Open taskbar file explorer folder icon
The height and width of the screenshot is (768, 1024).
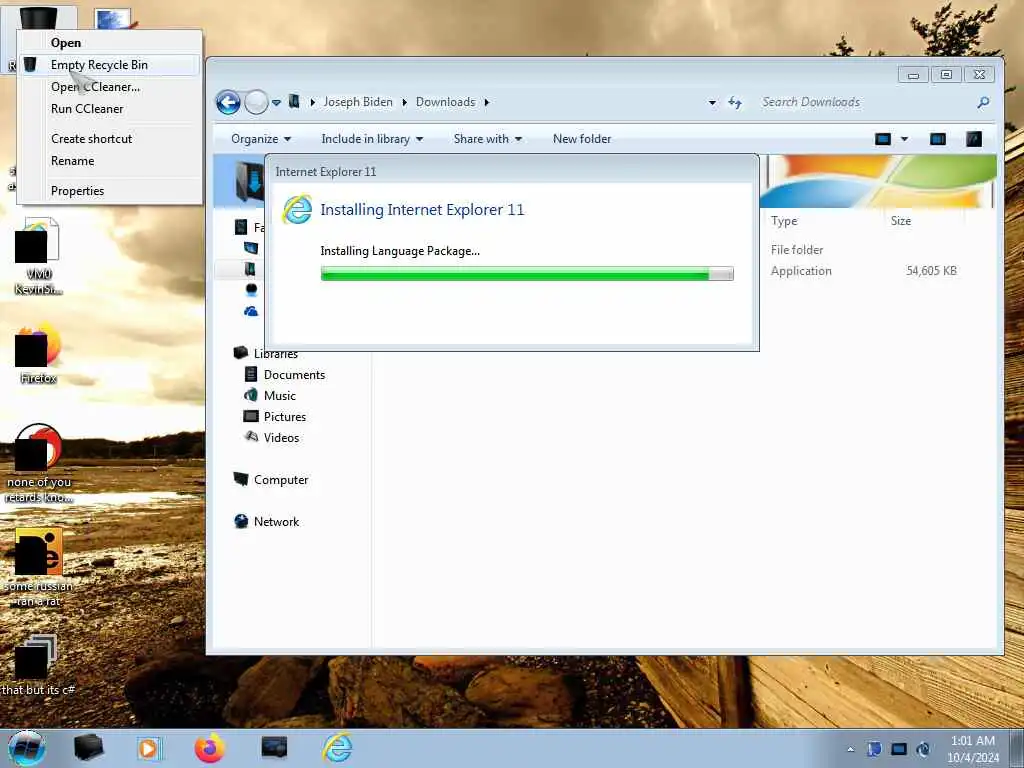(x=88, y=748)
